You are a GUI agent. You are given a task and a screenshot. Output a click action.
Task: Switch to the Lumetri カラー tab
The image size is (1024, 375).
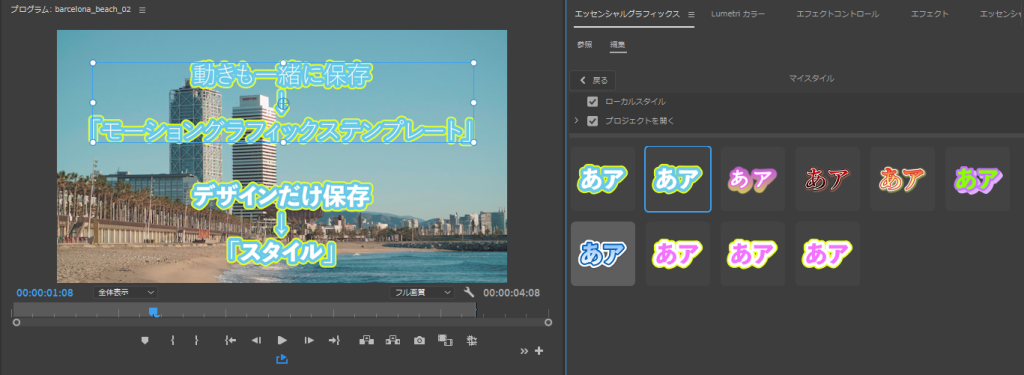(738, 14)
